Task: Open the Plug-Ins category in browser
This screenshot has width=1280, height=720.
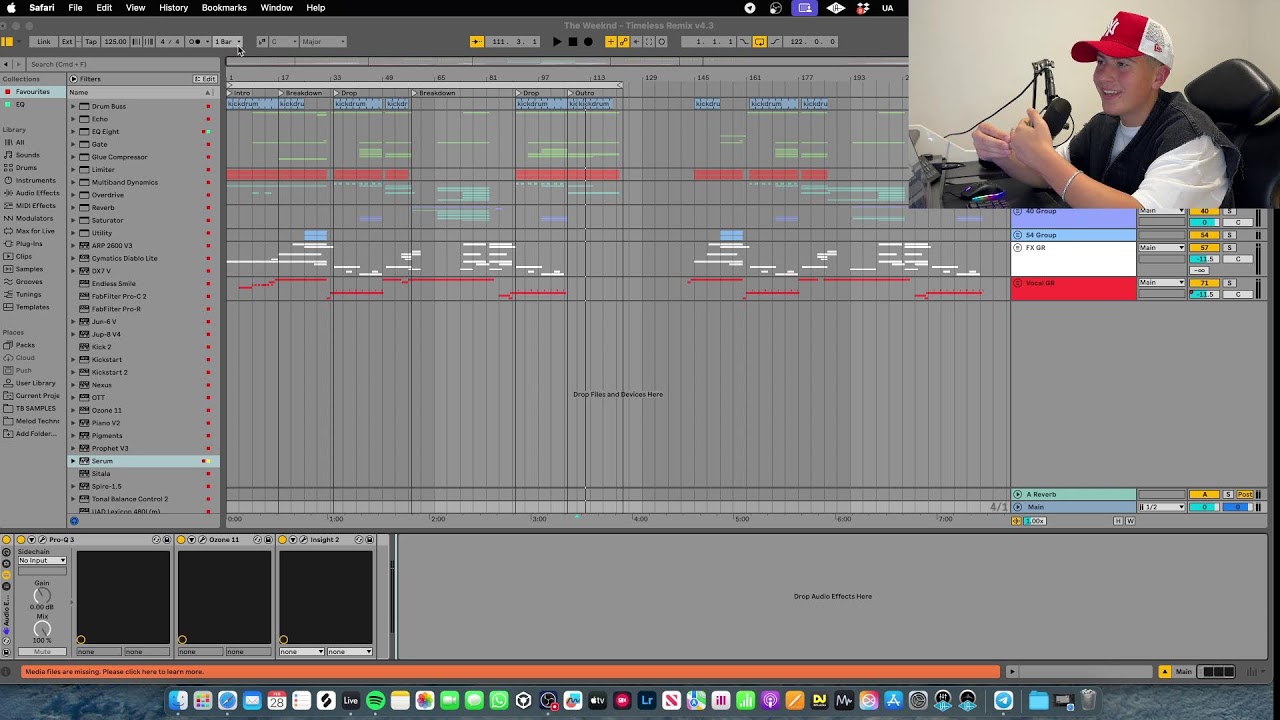Action: pos(29,243)
